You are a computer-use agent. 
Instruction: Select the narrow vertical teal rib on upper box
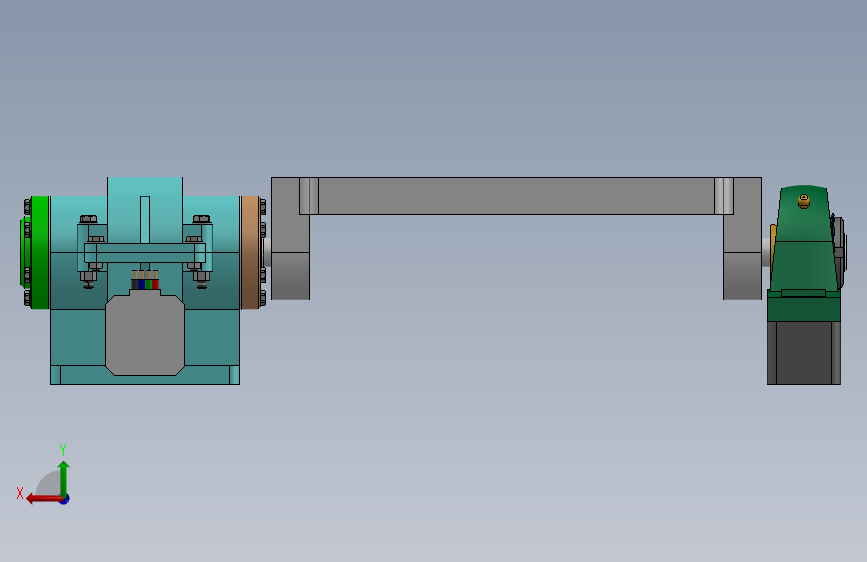pyautogui.click(x=145, y=220)
